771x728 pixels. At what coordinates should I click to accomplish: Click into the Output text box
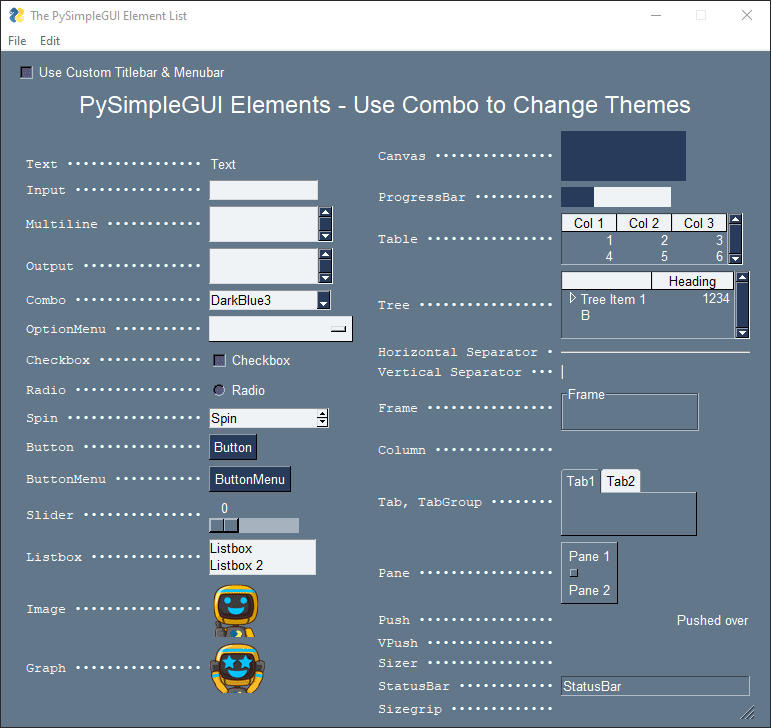(264, 266)
